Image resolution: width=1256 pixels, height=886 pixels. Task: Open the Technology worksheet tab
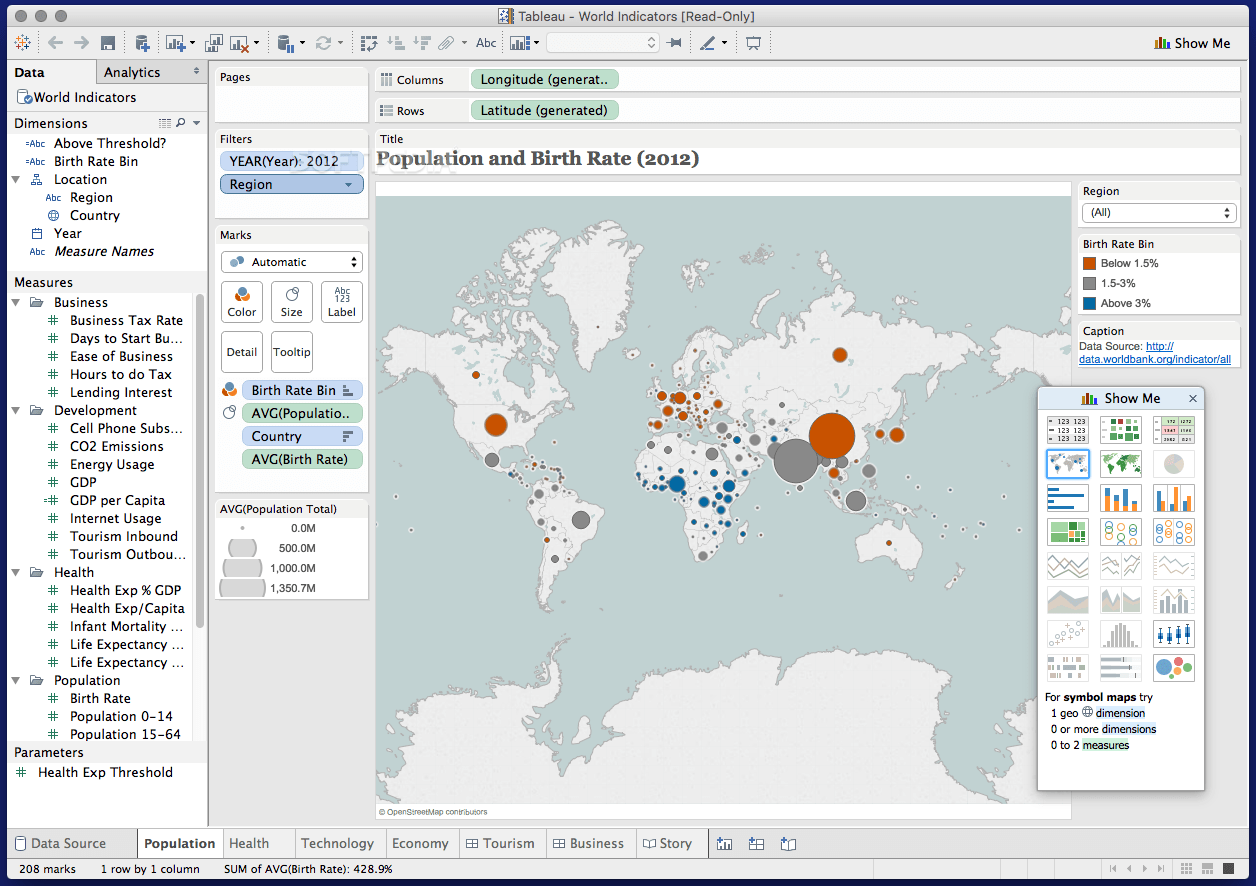click(337, 843)
